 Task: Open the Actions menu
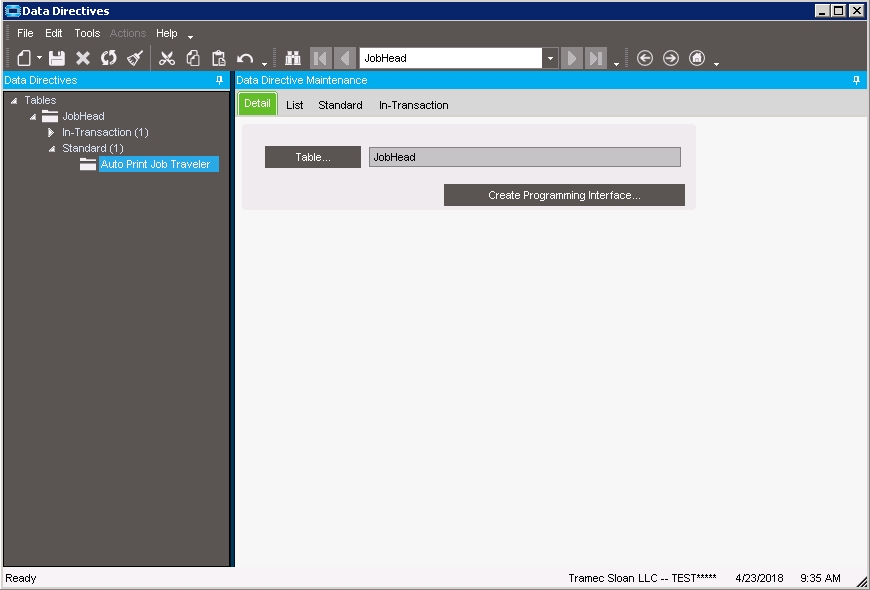coord(128,33)
